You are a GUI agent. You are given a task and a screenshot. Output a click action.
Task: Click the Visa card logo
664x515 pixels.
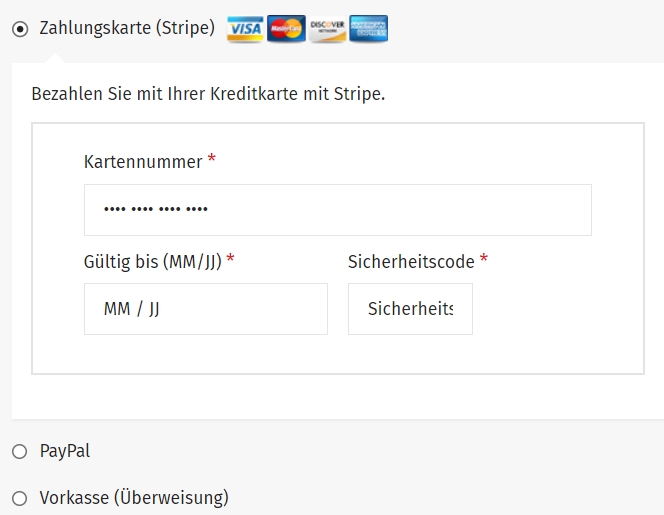245,29
